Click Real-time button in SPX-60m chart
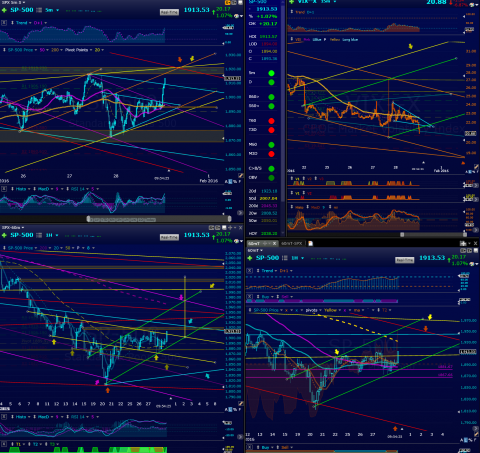 pos(169,237)
